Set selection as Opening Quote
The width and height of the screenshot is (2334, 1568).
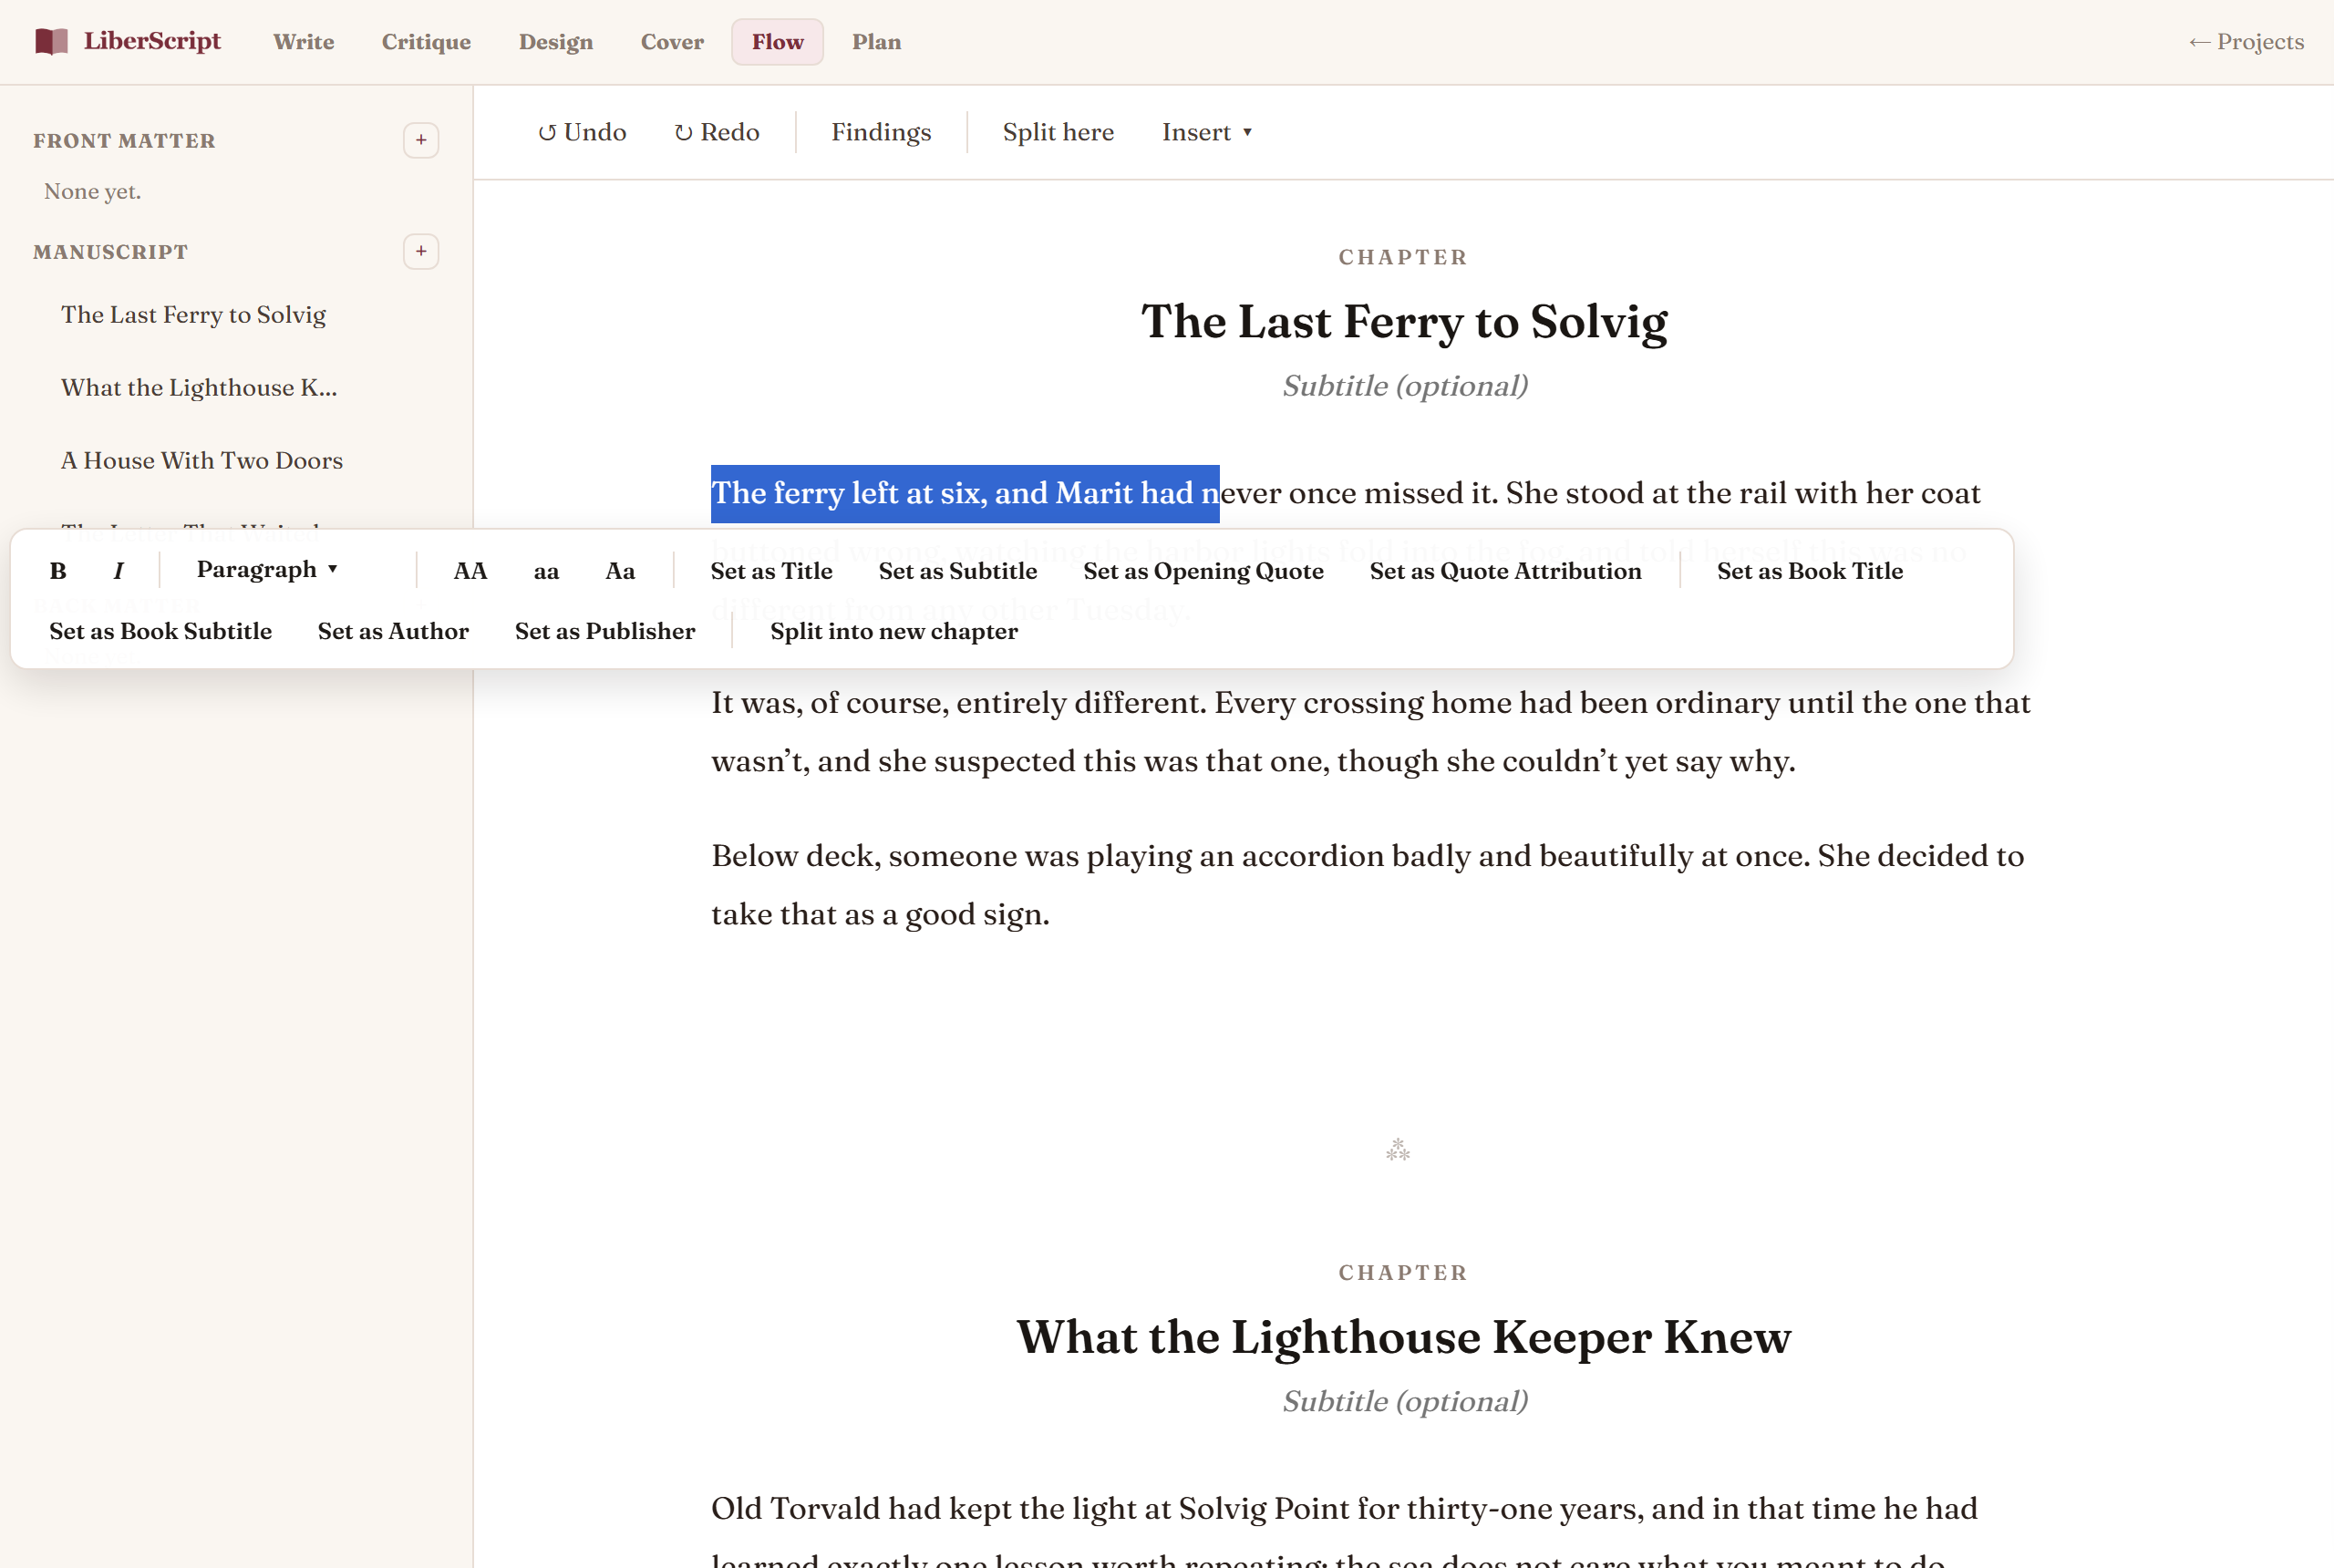[1203, 570]
